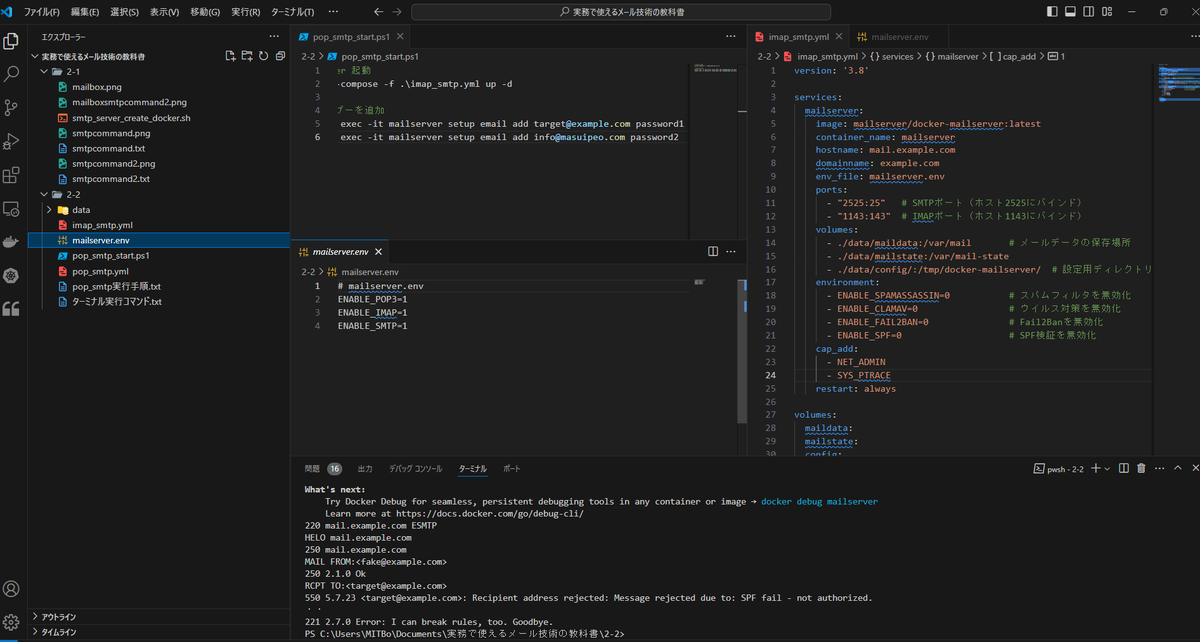Collapse the workspace root folder section
The height and width of the screenshot is (642, 1200).
pyautogui.click(x=35, y=57)
